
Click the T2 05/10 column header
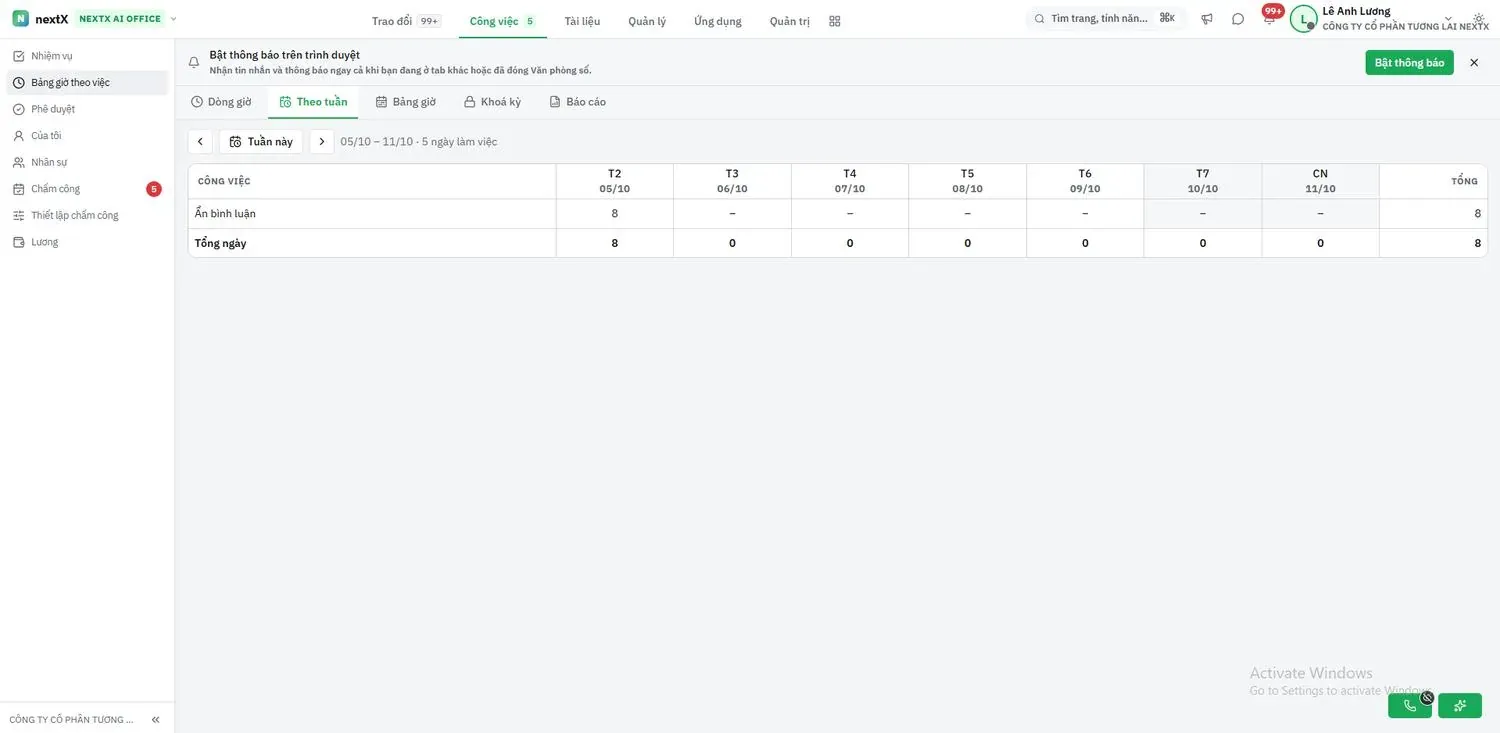point(615,181)
